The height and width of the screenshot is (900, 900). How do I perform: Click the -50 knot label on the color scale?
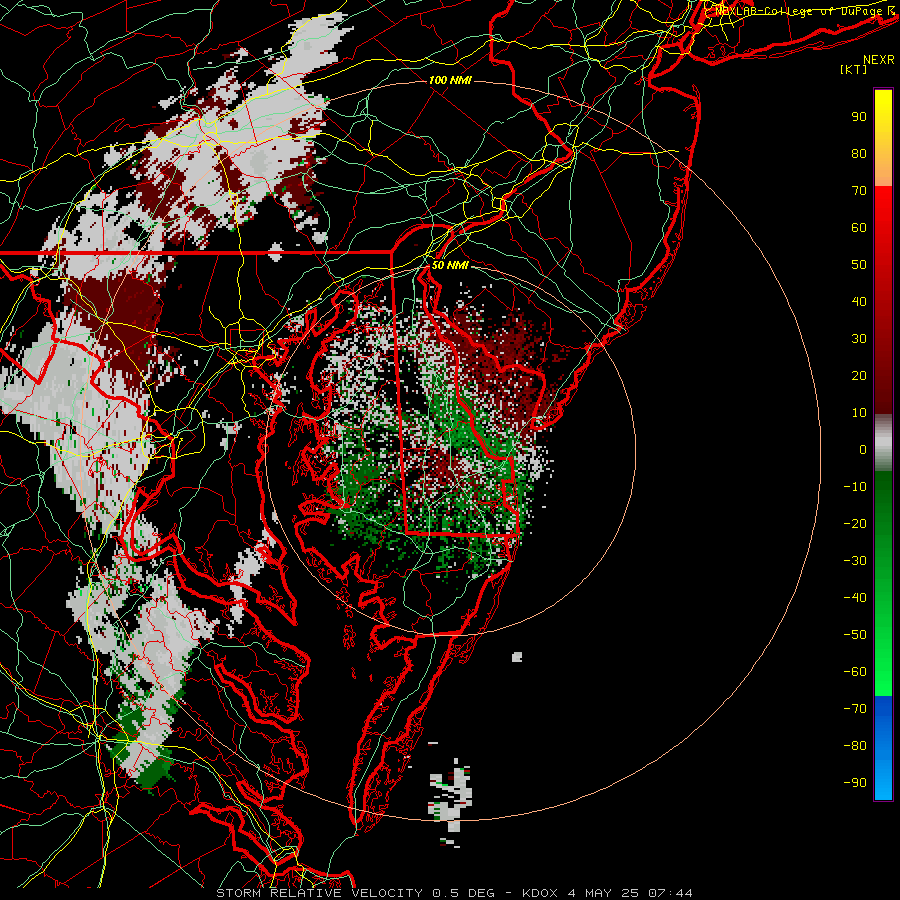coord(855,635)
